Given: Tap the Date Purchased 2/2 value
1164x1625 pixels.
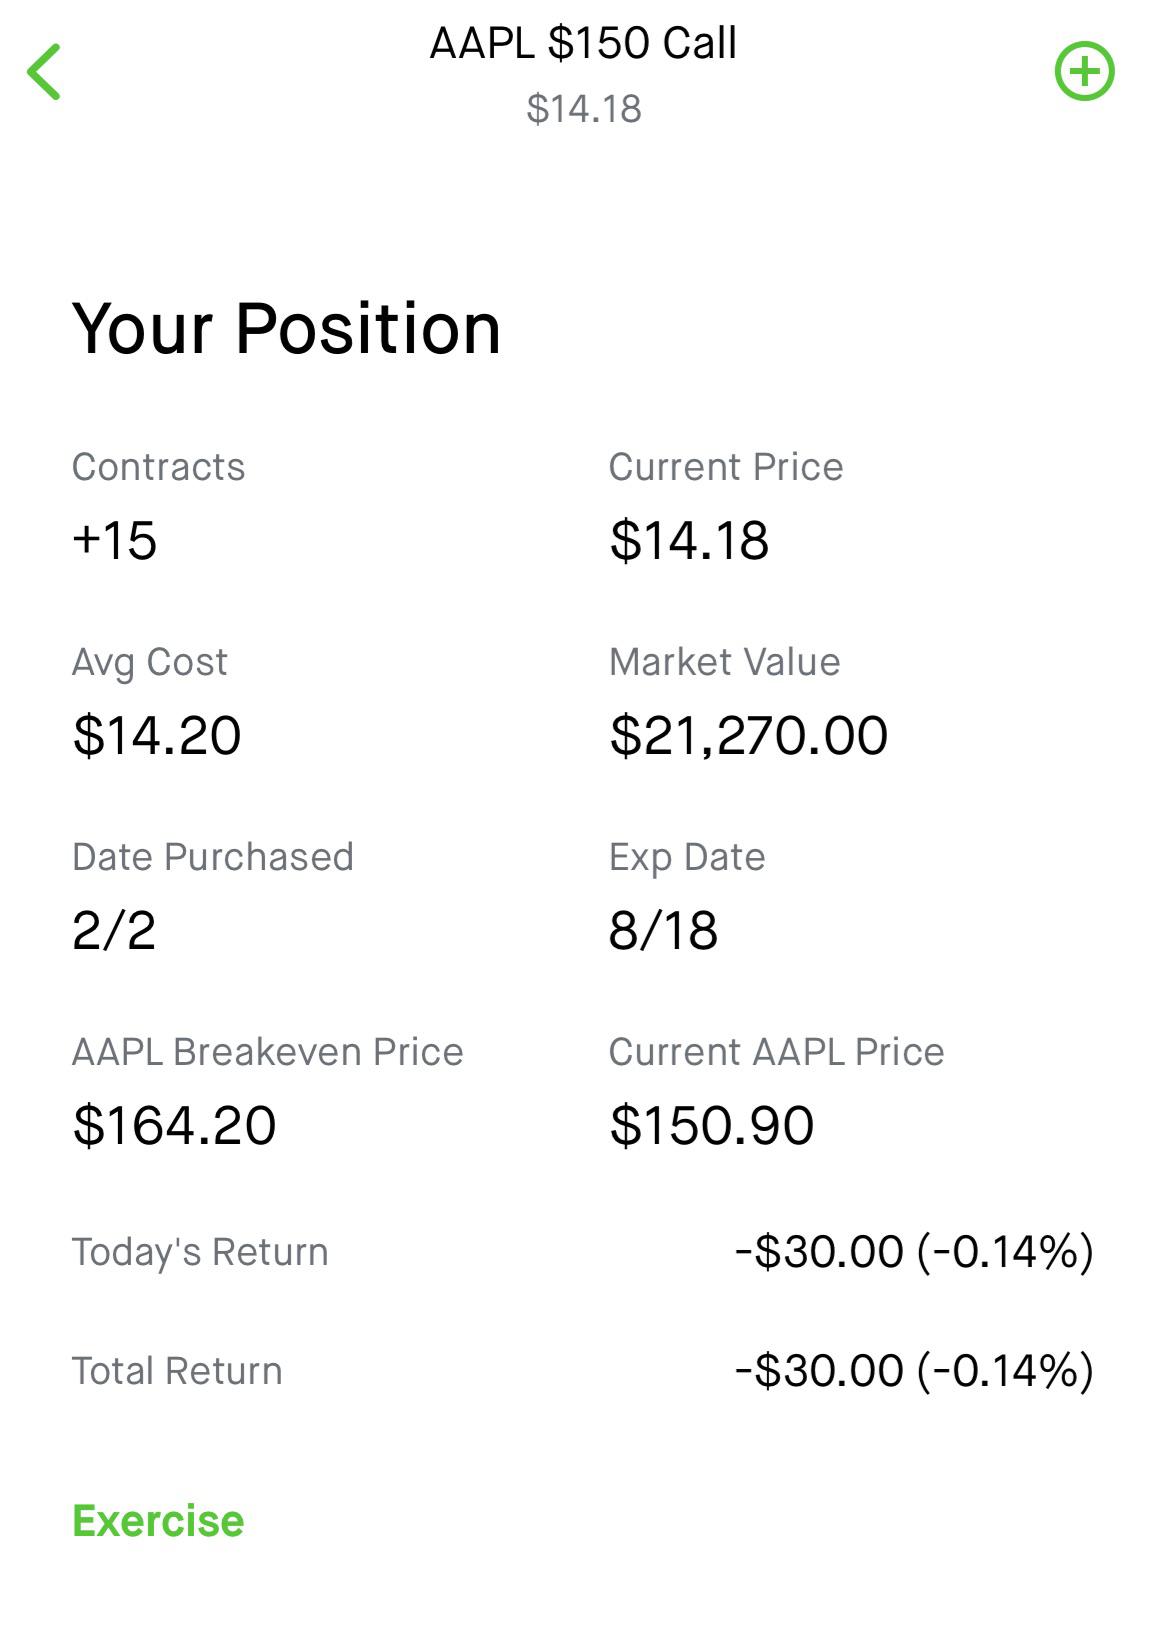Looking at the screenshot, I should 114,931.
